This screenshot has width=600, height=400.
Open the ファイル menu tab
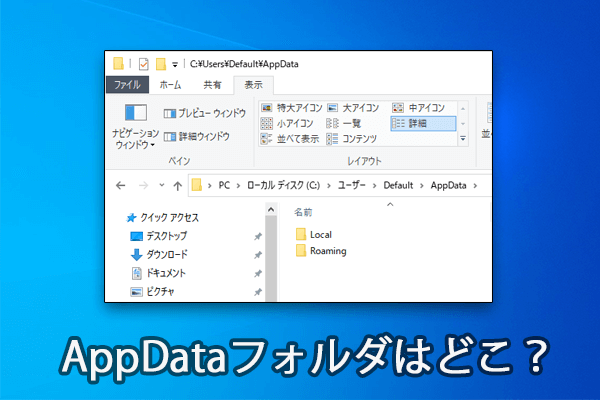coord(126,86)
